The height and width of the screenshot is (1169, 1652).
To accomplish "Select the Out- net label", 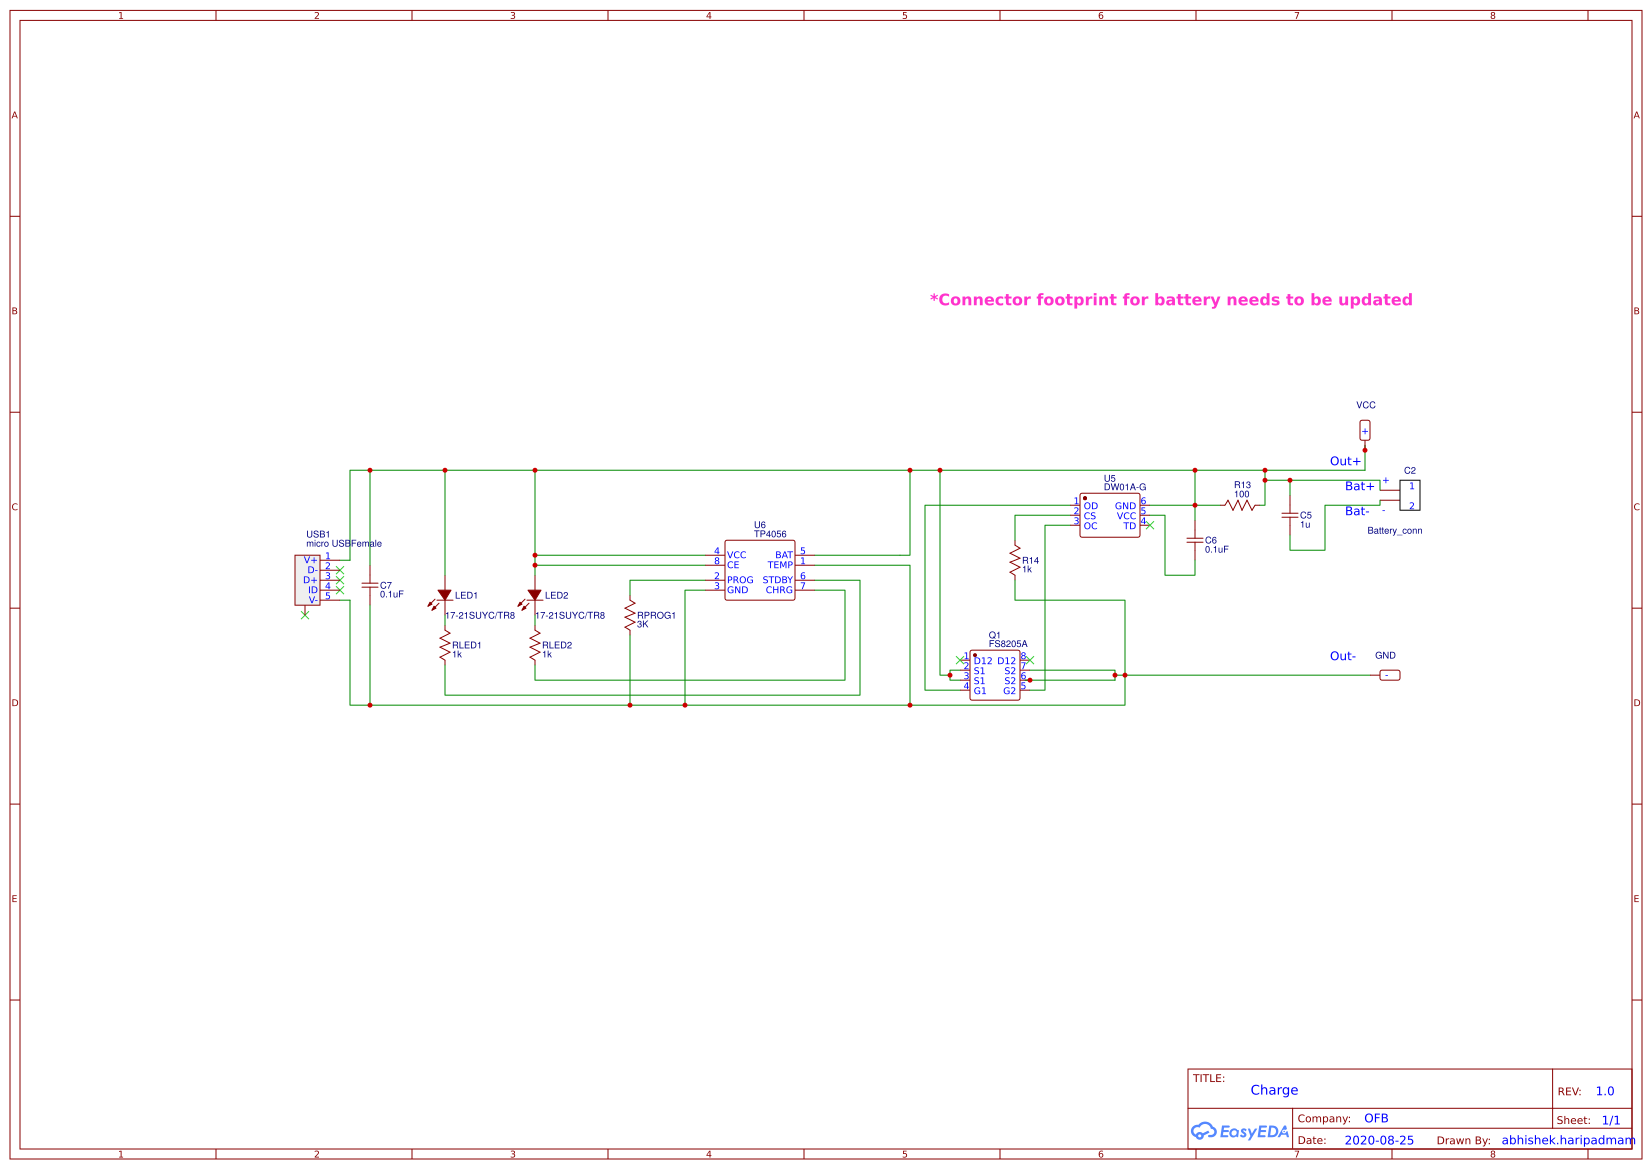I will tap(1342, 656).
